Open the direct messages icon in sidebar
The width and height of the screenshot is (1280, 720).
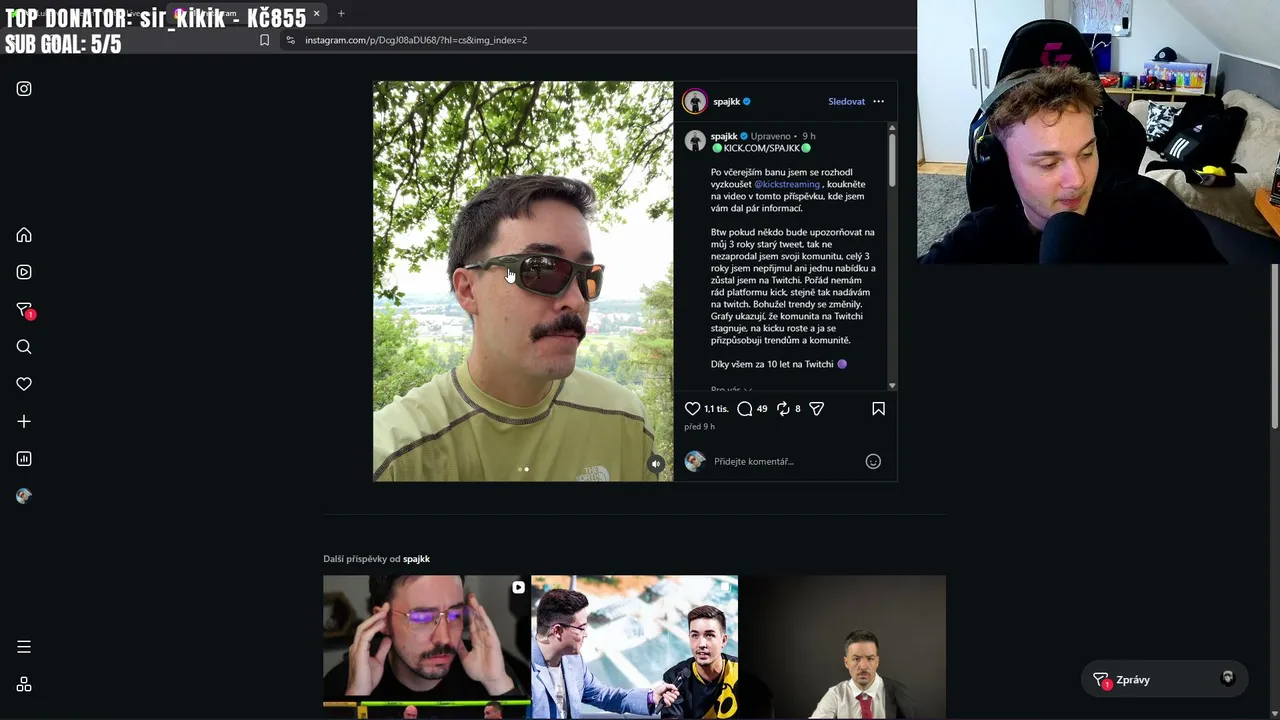point(25,310)
